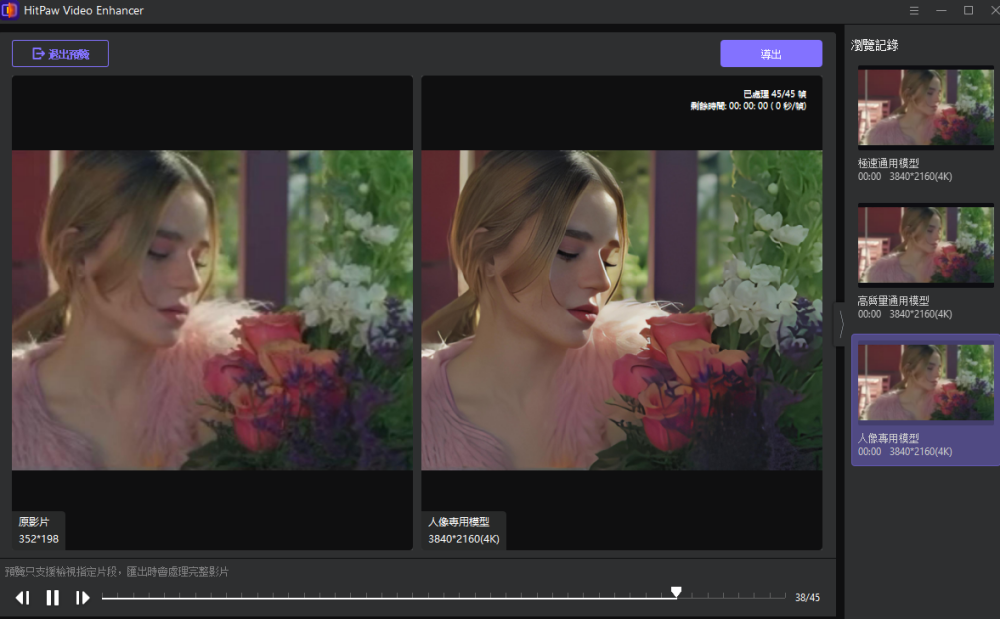Viewport: 1000px width, 619px height.
Task: Pause the preview playback
Action: [53, 598]
